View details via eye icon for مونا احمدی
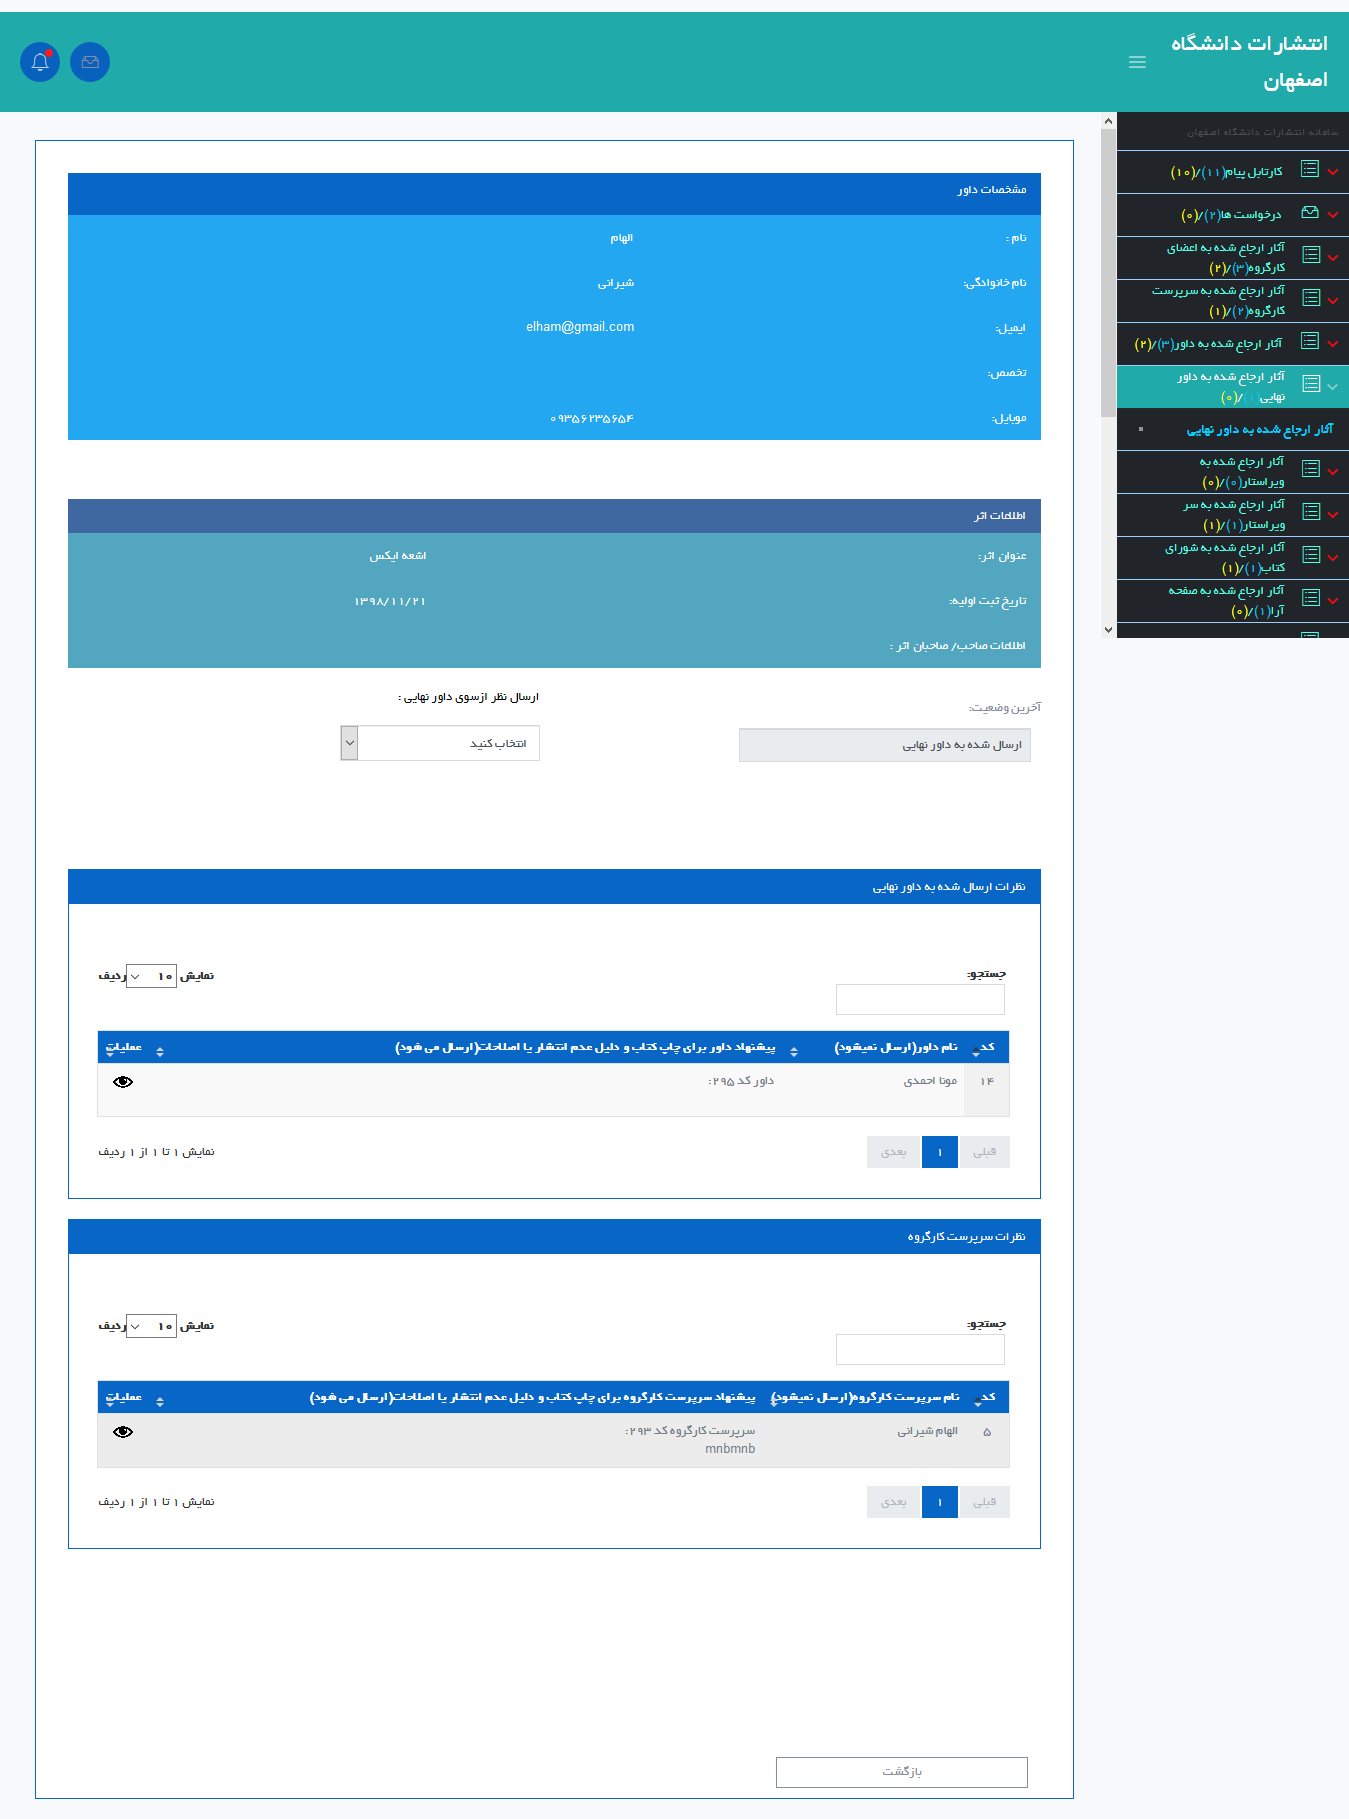 pos(123,1082)
